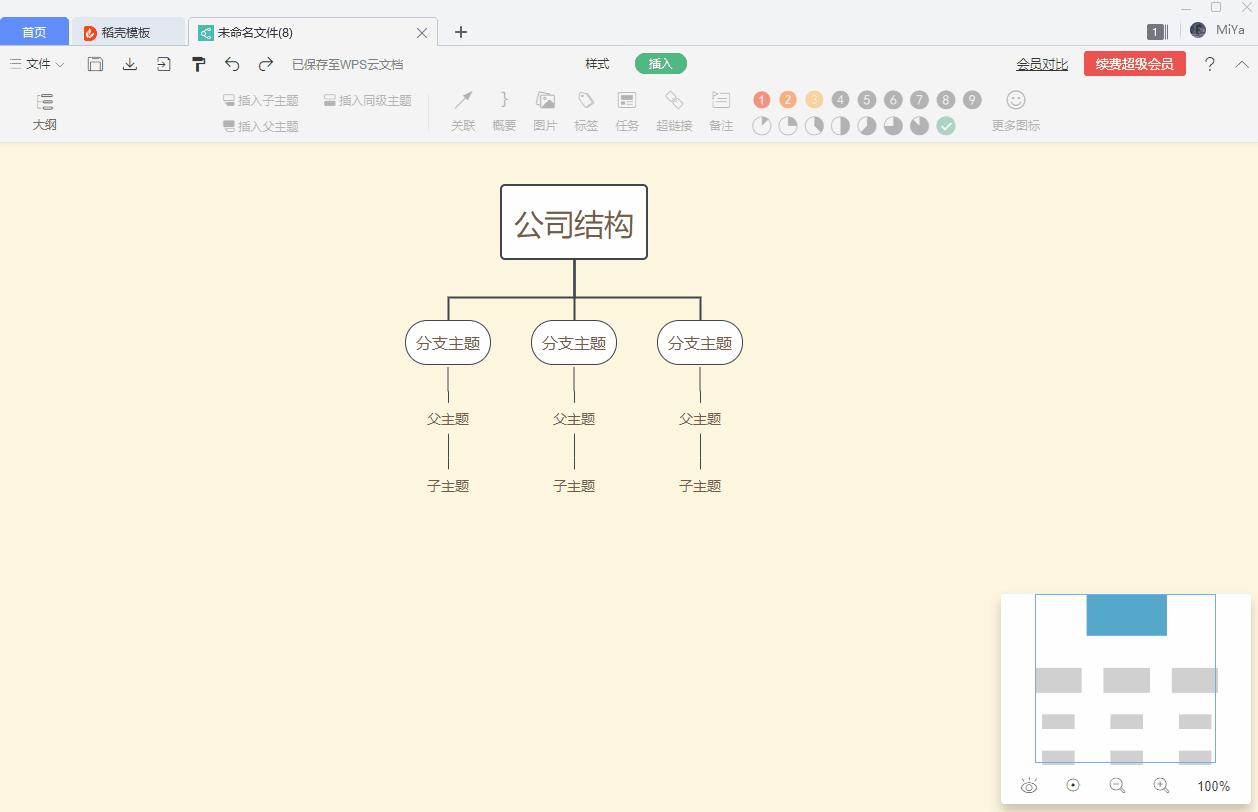Open the 文件 menu dropdown
This screenshot has width=1258, height=812.
pyautogui.click(x=36, y=63)
